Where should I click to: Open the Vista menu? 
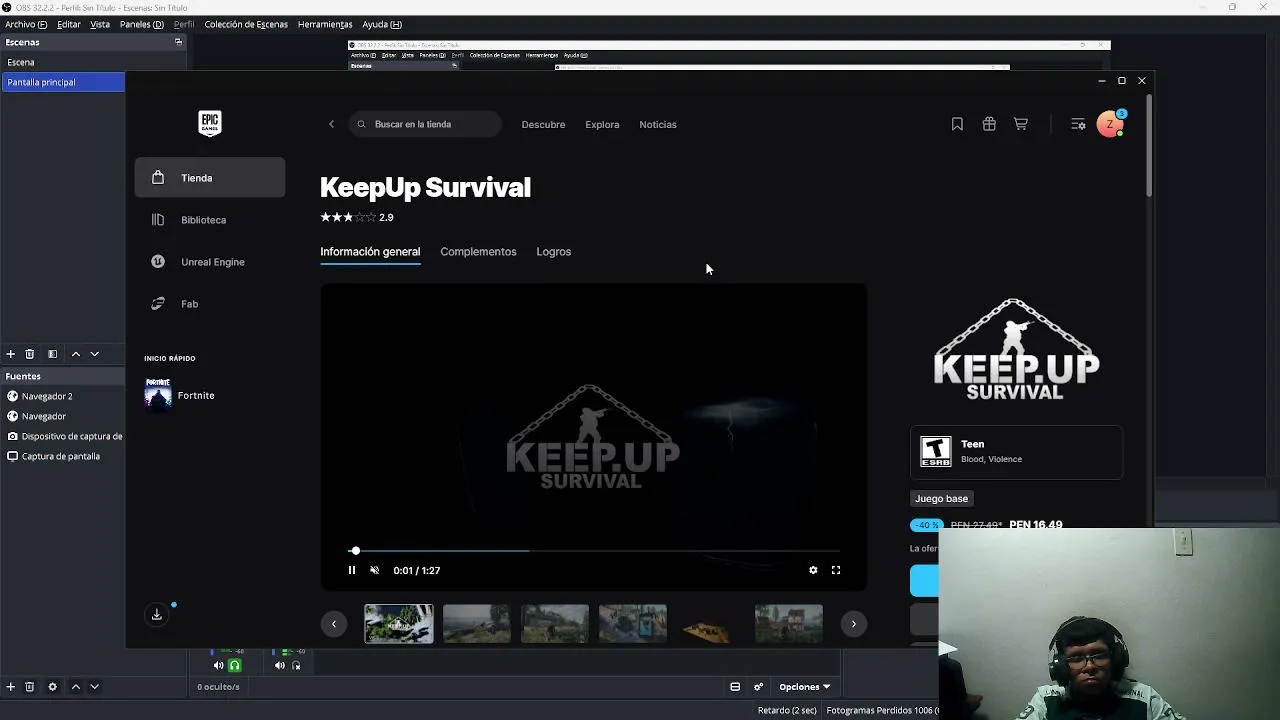click(100, 24)
